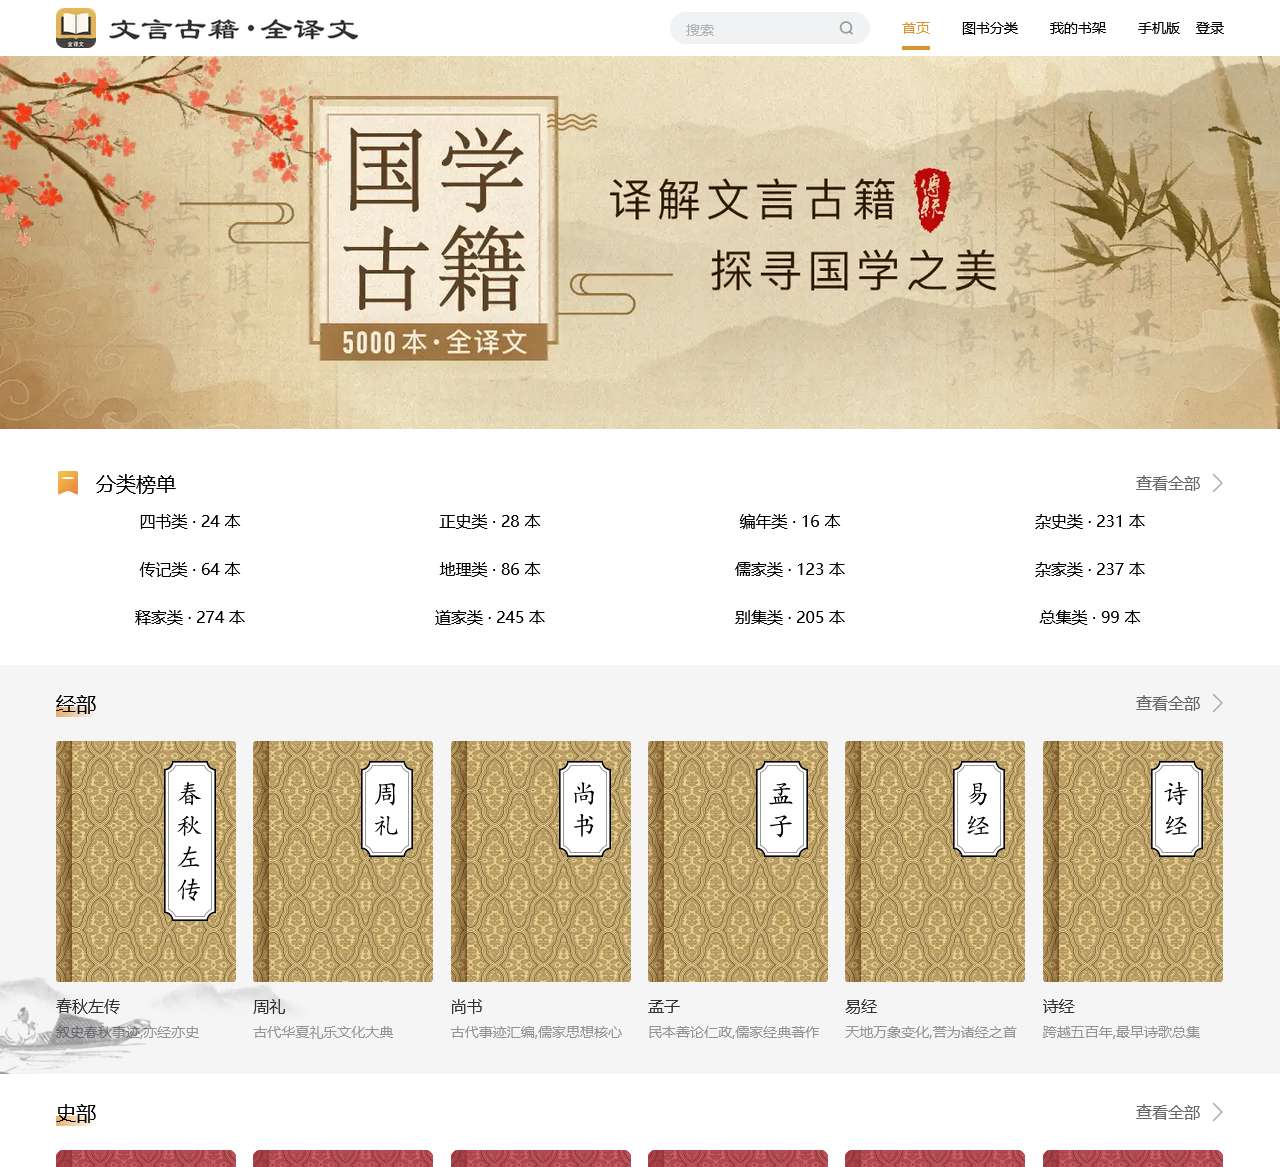
Task: Open category 总集类 · 99 本
Action: click(1090, 617)
